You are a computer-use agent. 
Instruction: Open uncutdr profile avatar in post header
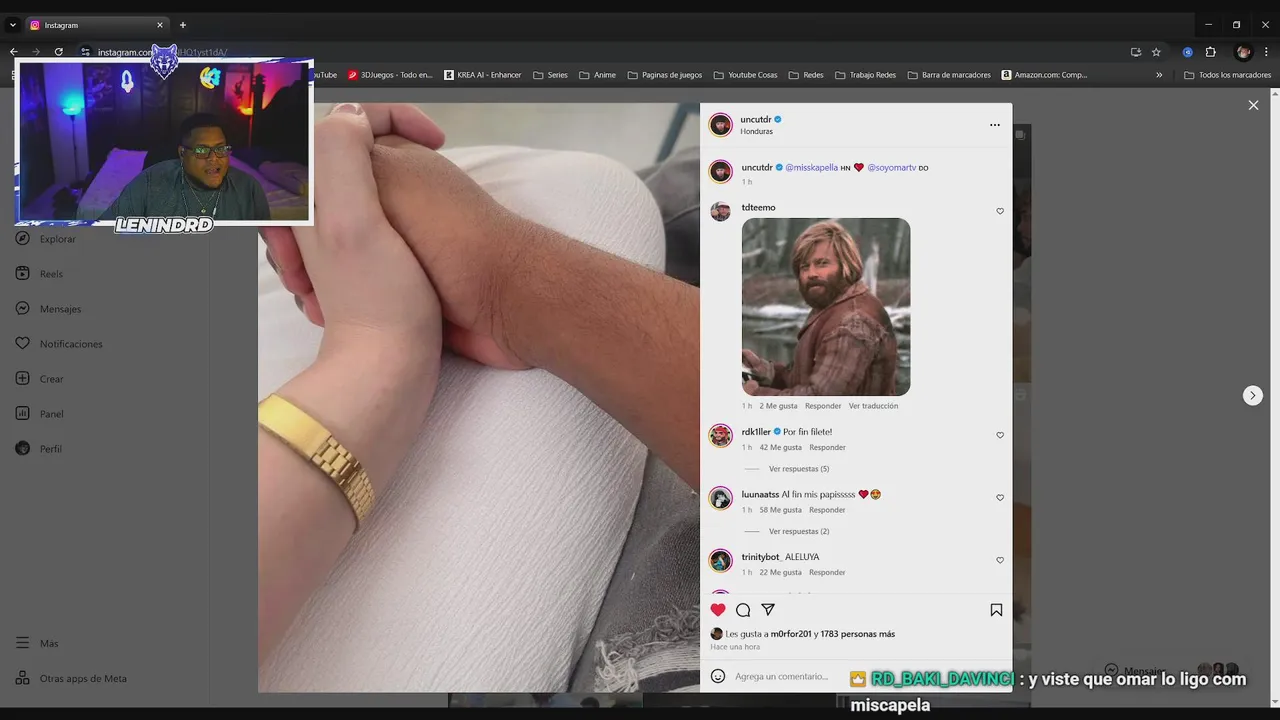click(720, 124)
